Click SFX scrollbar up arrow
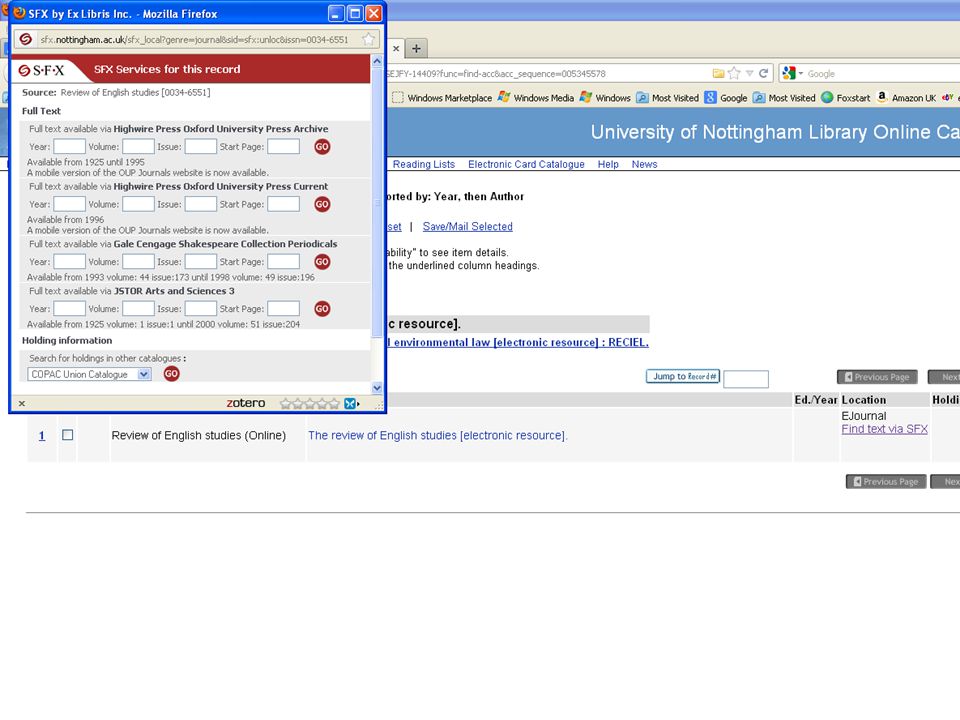 pyautogui.click(x=377, y=61)
